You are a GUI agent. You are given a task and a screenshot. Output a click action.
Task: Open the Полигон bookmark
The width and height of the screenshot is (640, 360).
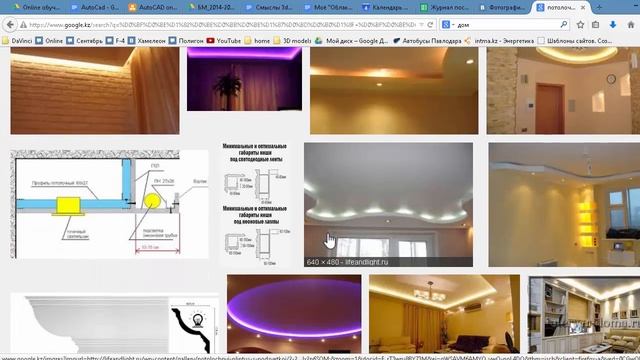click(x=186, y=40)
